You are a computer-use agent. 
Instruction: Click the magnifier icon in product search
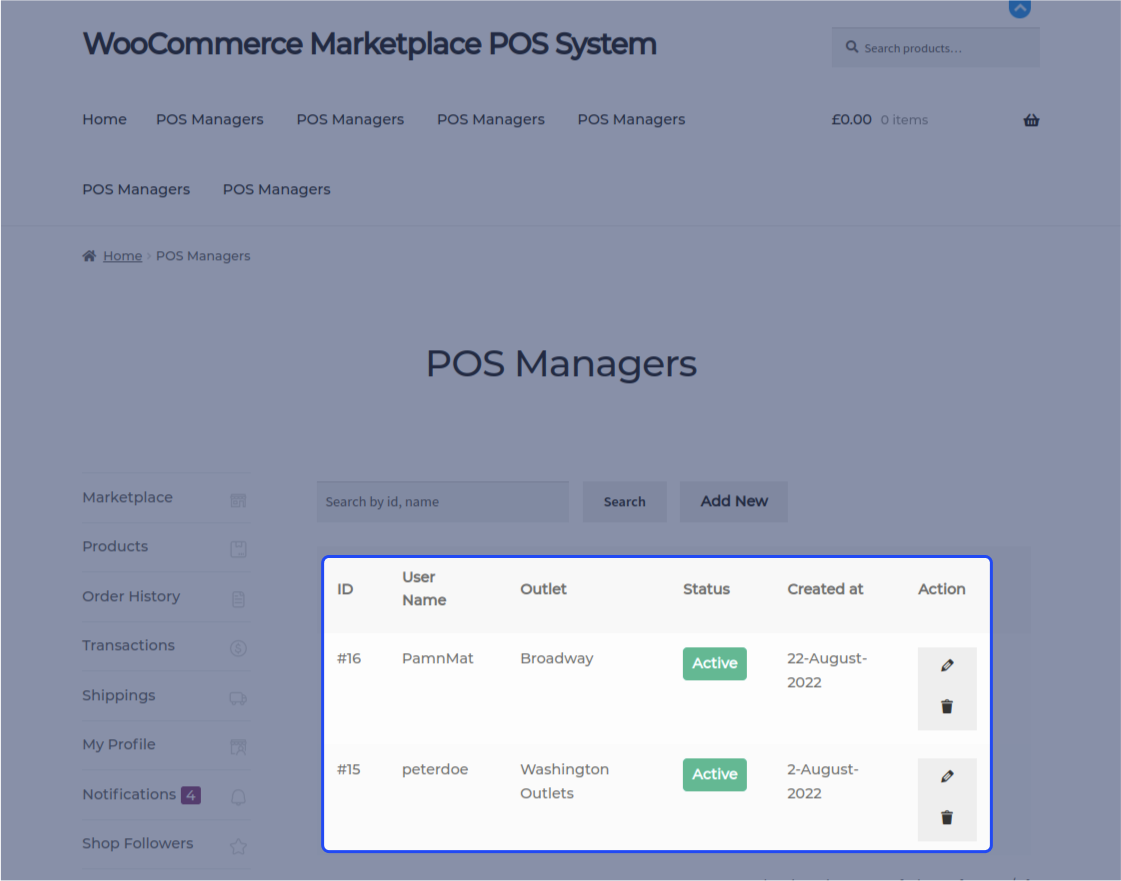(851, 47)
